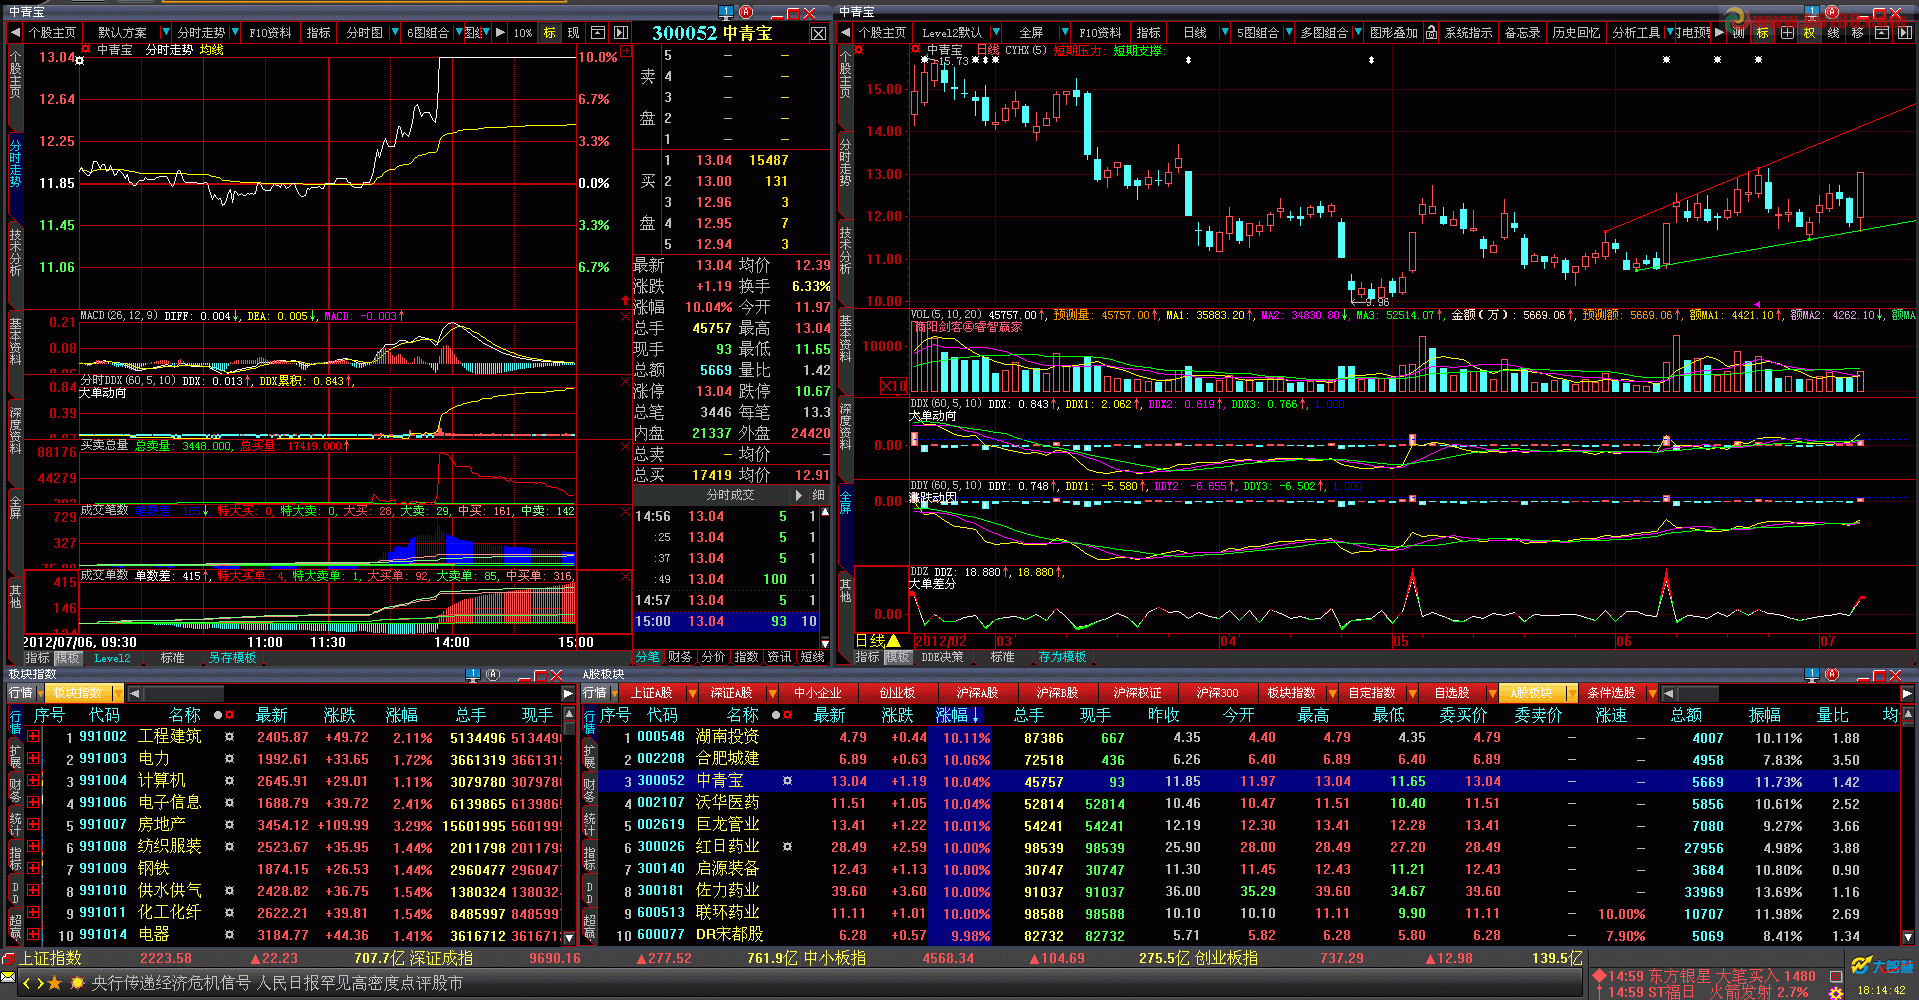Click the 图形叠加 button in right toolbar
The width and height of the screenshot is (1919, 1000).
click(1394, 33)
